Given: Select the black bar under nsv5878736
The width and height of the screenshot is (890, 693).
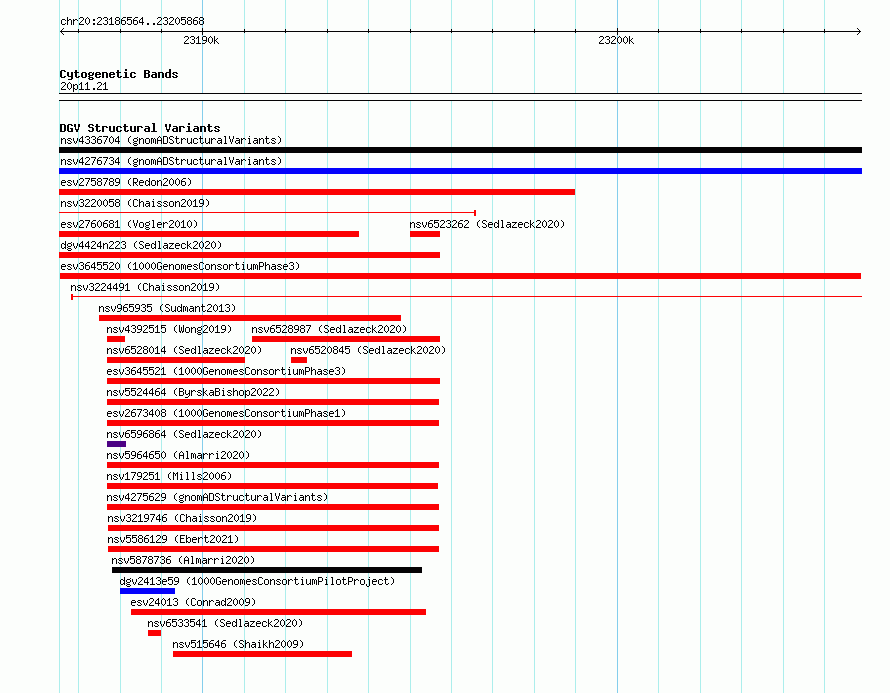Looking at the screenshot, I should coord(267,570).
